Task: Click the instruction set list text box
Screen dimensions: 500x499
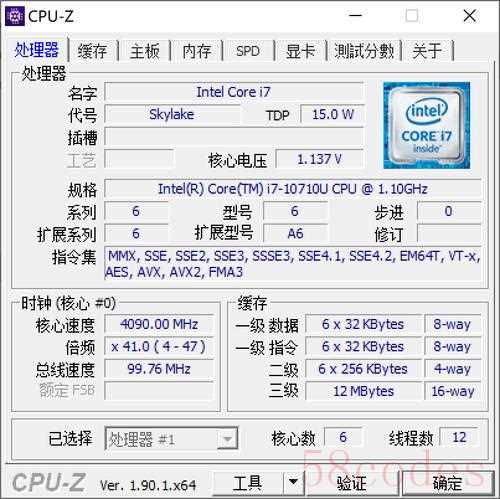Action: pos(293,264)
